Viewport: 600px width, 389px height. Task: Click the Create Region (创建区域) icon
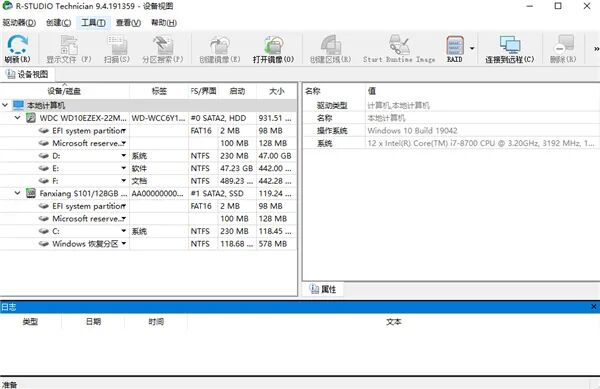coord(330,49)
